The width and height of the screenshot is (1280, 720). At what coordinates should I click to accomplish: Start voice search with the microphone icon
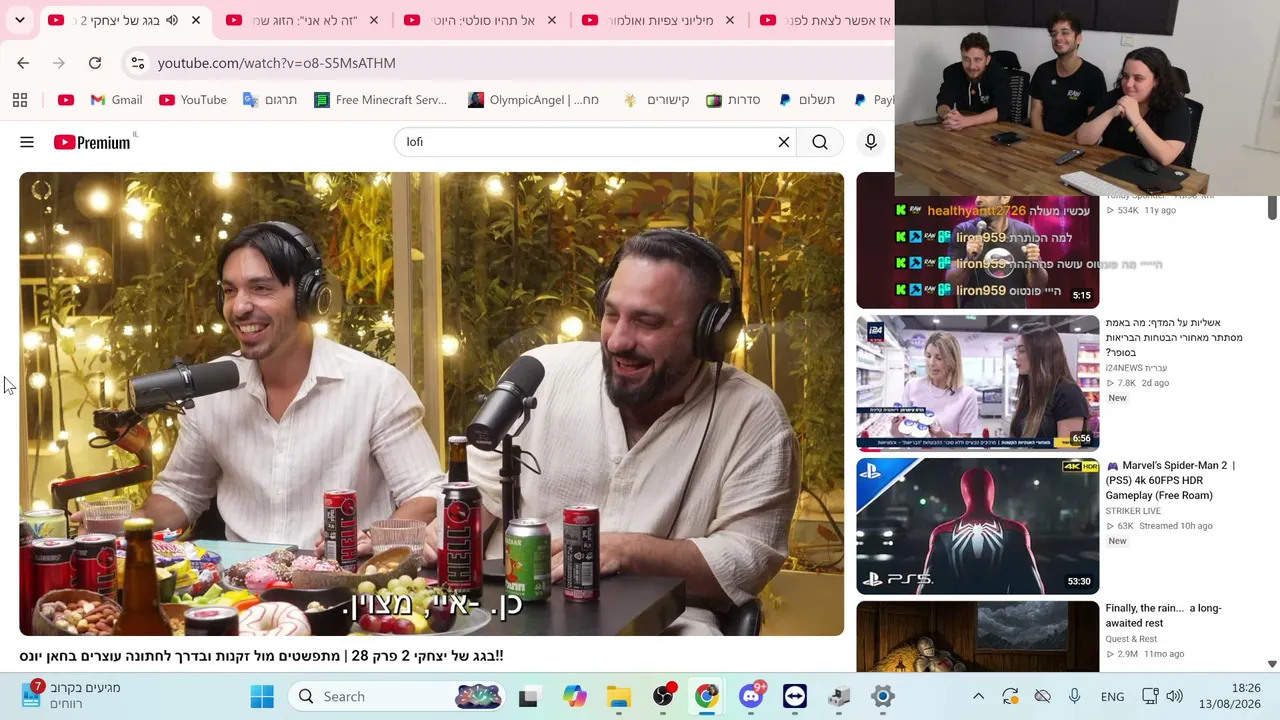871,142
